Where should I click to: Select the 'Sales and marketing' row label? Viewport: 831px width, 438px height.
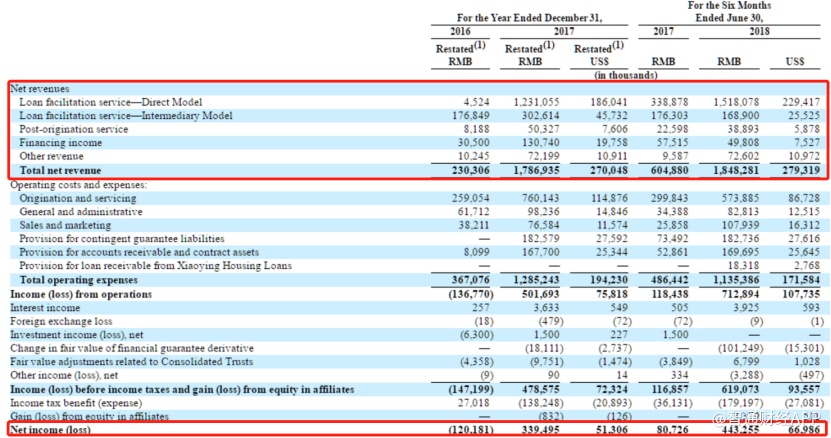(66, 227)
